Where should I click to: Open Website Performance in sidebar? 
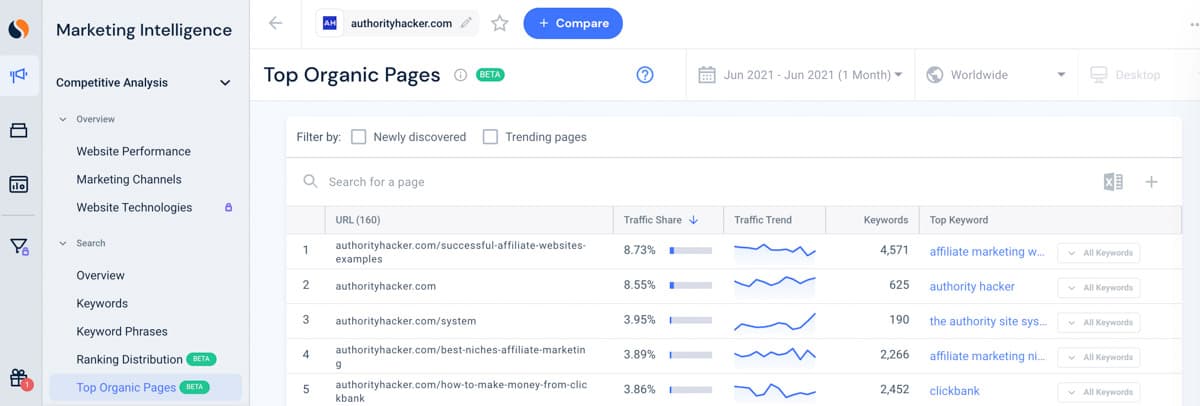point(133,151)
